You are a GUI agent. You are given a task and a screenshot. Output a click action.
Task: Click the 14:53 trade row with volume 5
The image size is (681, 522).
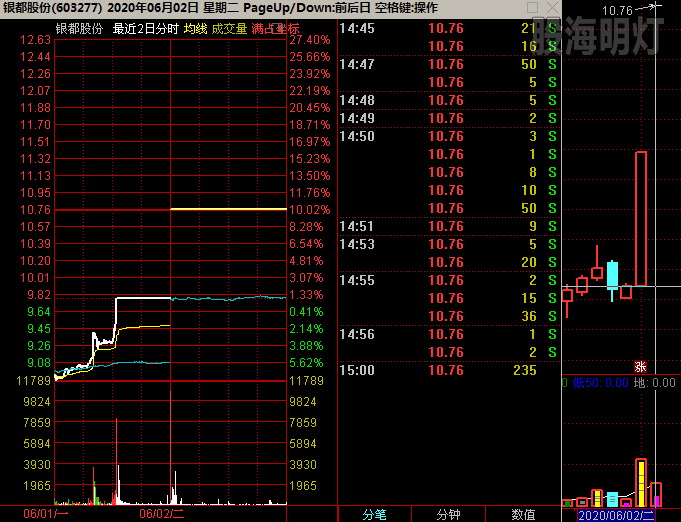[x=450, y=244]
